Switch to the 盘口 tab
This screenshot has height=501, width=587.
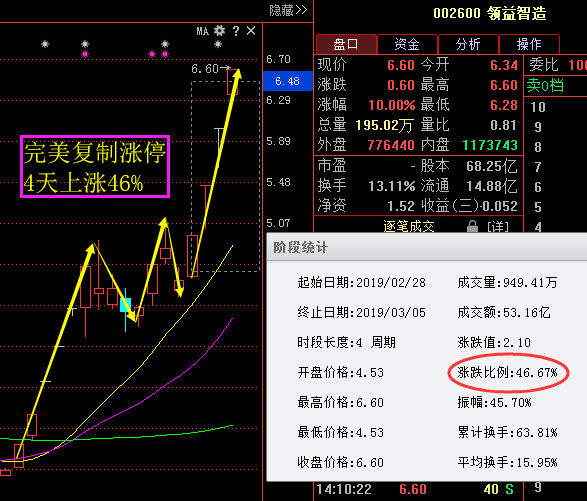click(346, 44)
